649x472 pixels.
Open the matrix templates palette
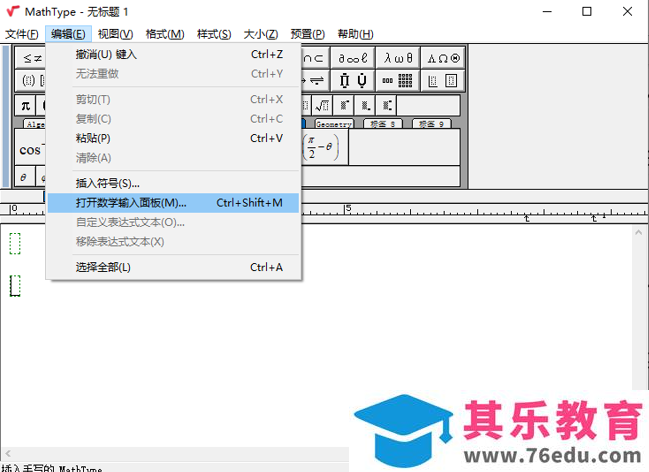coord(398,80)
